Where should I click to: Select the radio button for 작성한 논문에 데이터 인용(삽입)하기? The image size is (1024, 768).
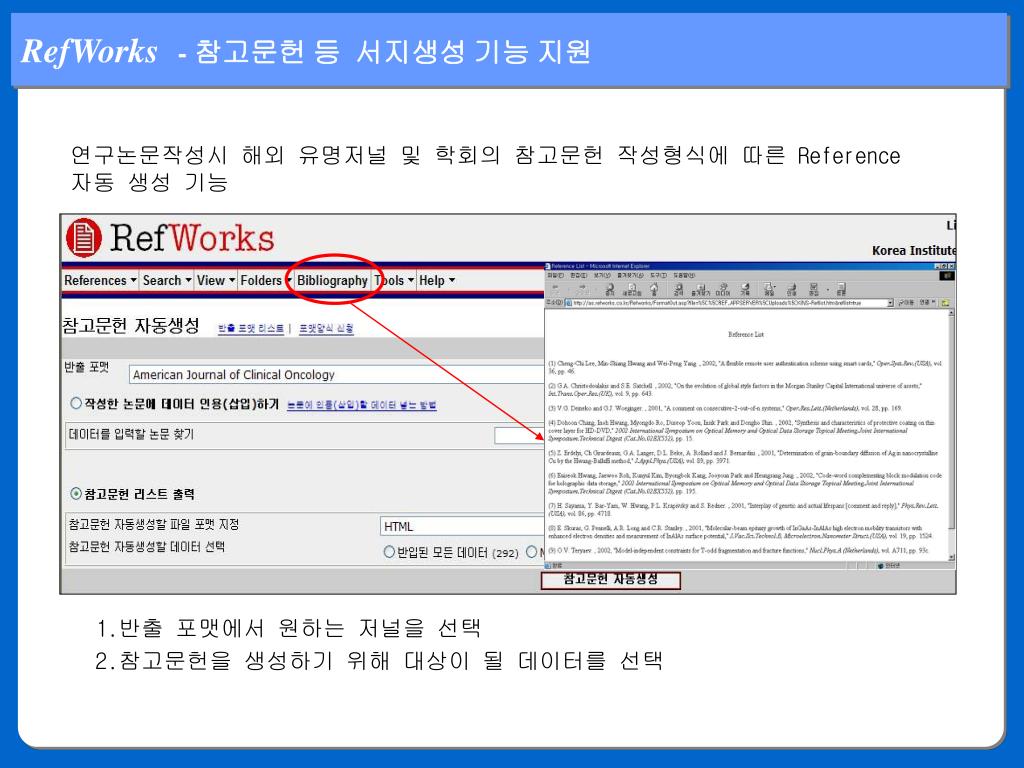76,404
